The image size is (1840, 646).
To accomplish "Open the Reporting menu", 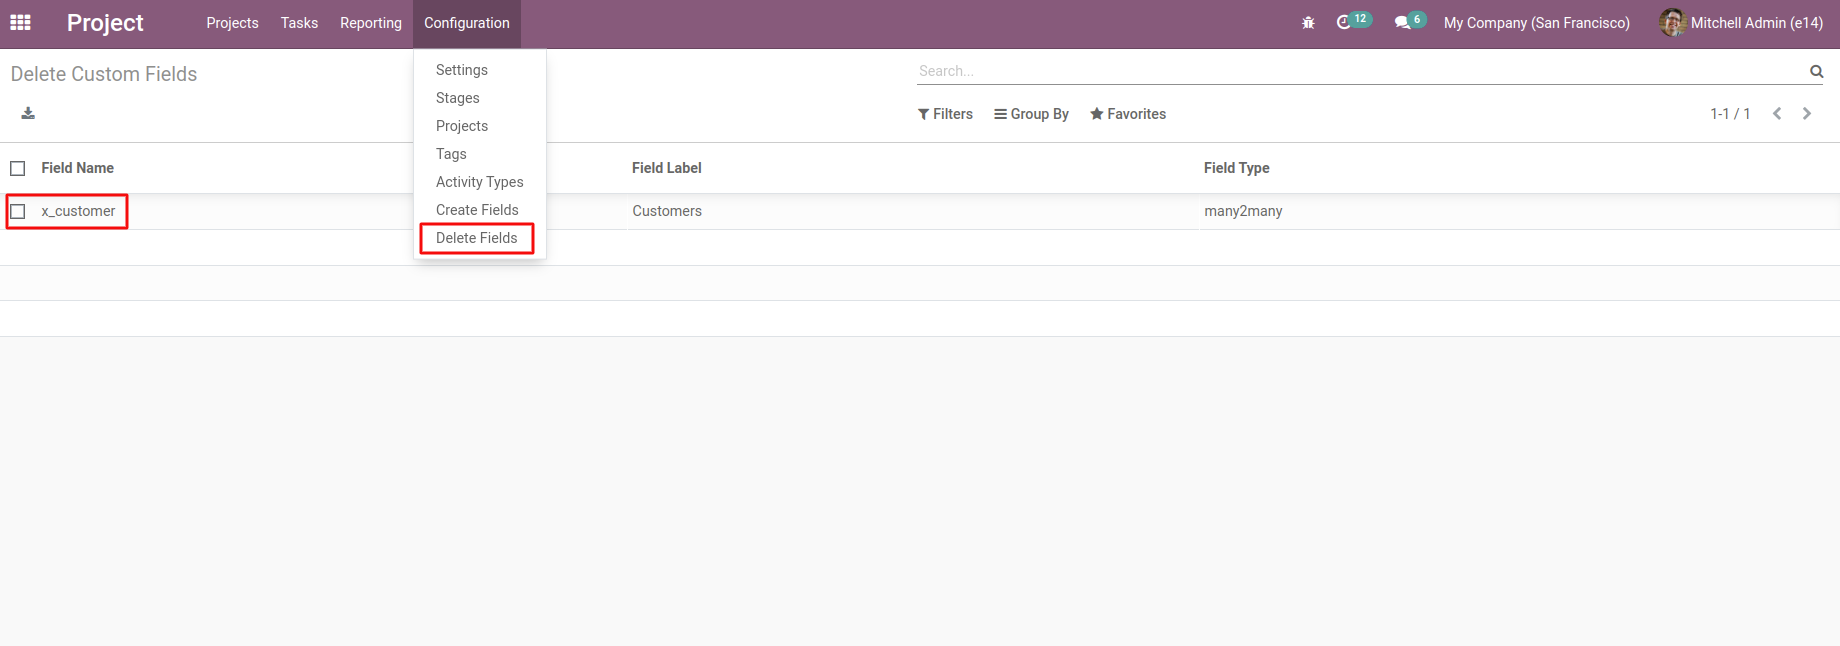I will pyautogui.click(x=371, y=23).
